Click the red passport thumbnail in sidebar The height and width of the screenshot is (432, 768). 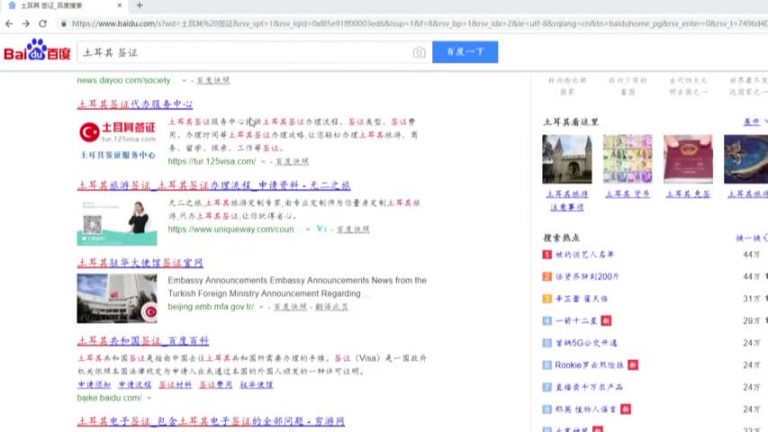pyautogui.click(x=688, y=159)
